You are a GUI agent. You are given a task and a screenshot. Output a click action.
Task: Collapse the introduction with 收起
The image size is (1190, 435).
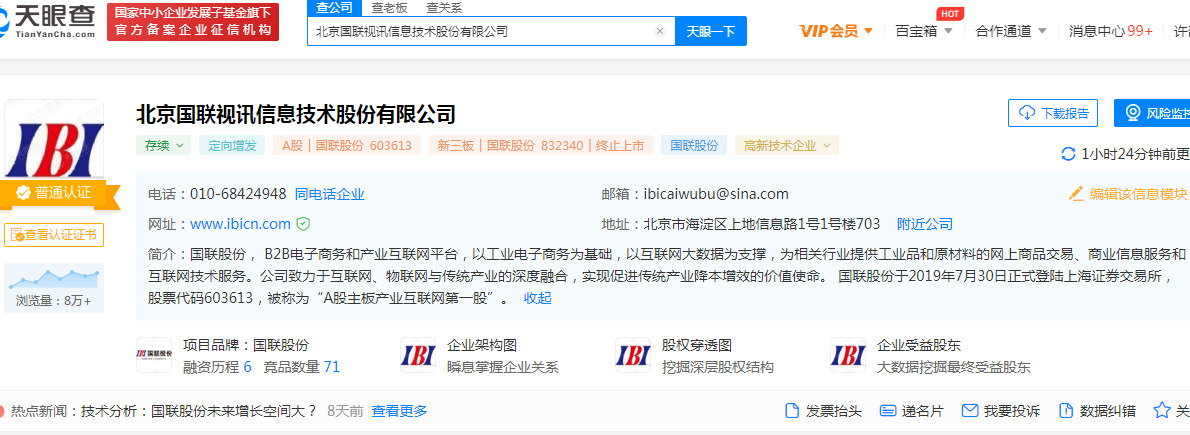[537, 298]
